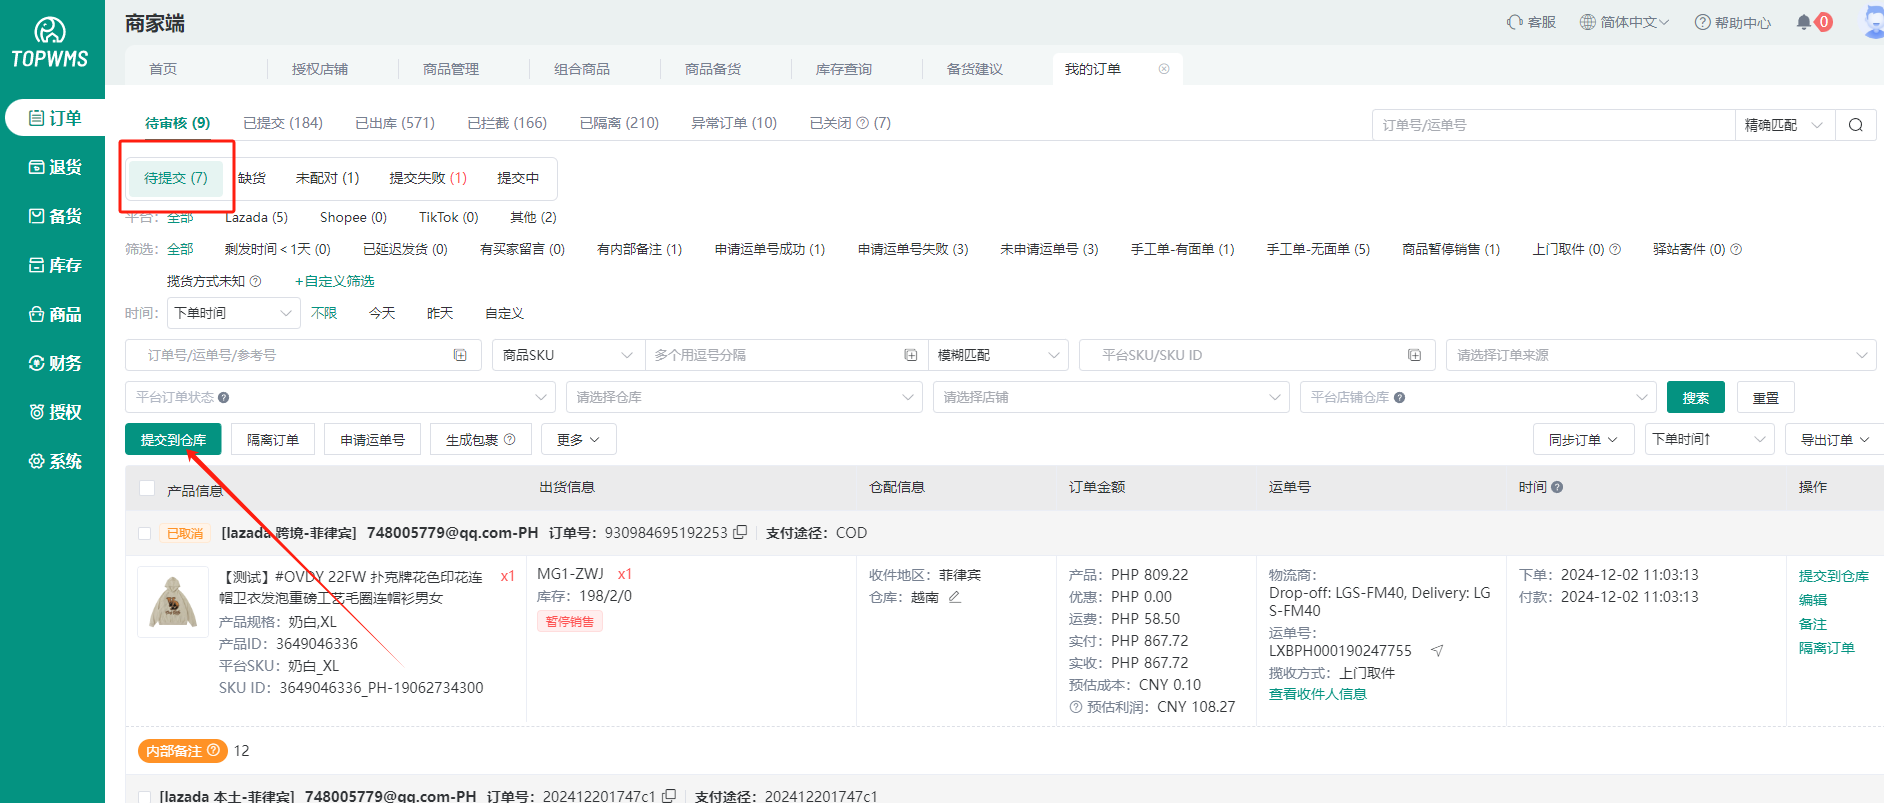Open 商品管理 navigation tab
Image resolution: width=1884 pixels, height=803 pixels.
(x=451, y=69)
